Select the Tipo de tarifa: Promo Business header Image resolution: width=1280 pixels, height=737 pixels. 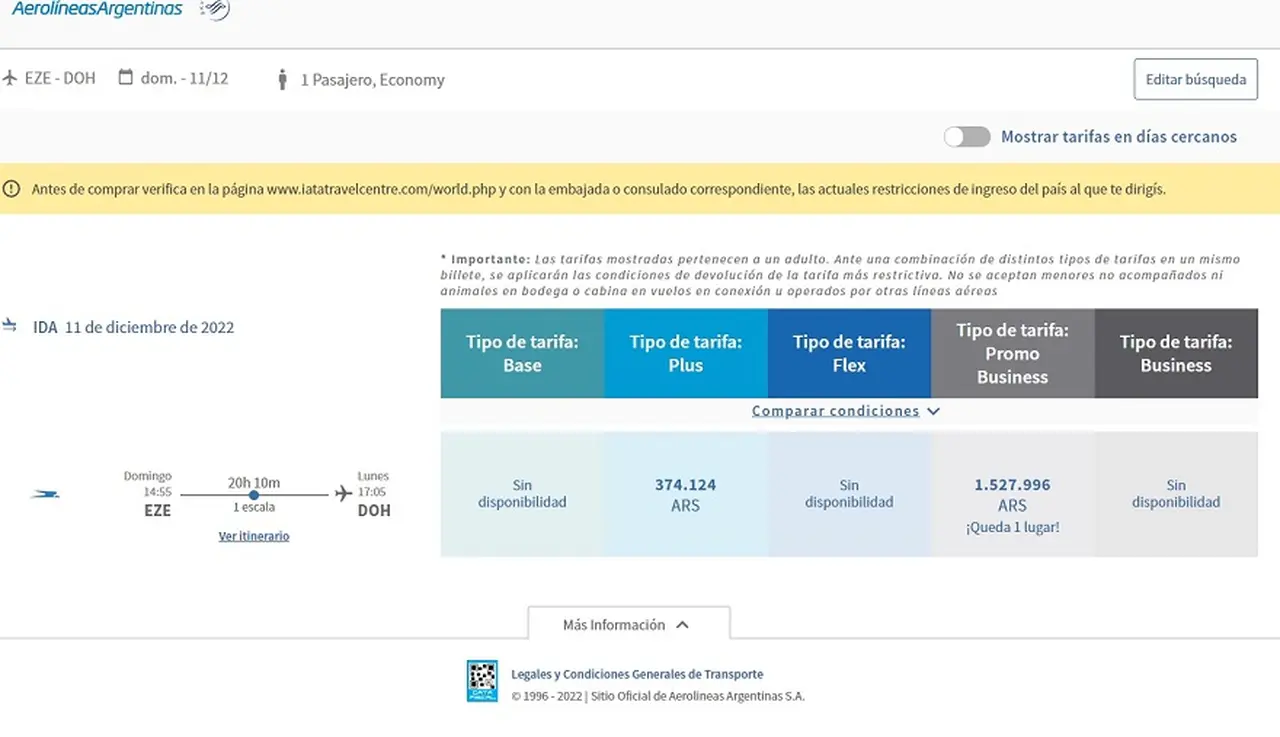click(1013, 354)
